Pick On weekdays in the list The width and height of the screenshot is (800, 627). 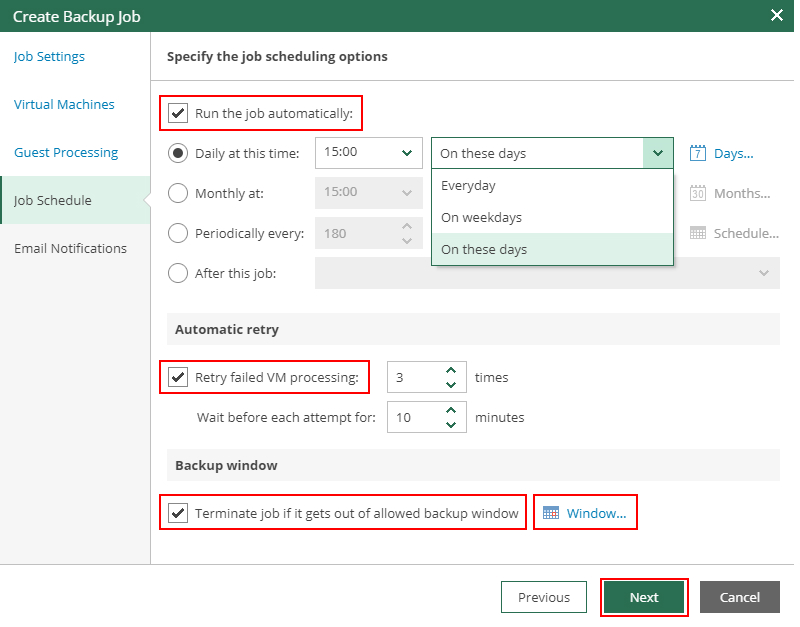[481, 217]
